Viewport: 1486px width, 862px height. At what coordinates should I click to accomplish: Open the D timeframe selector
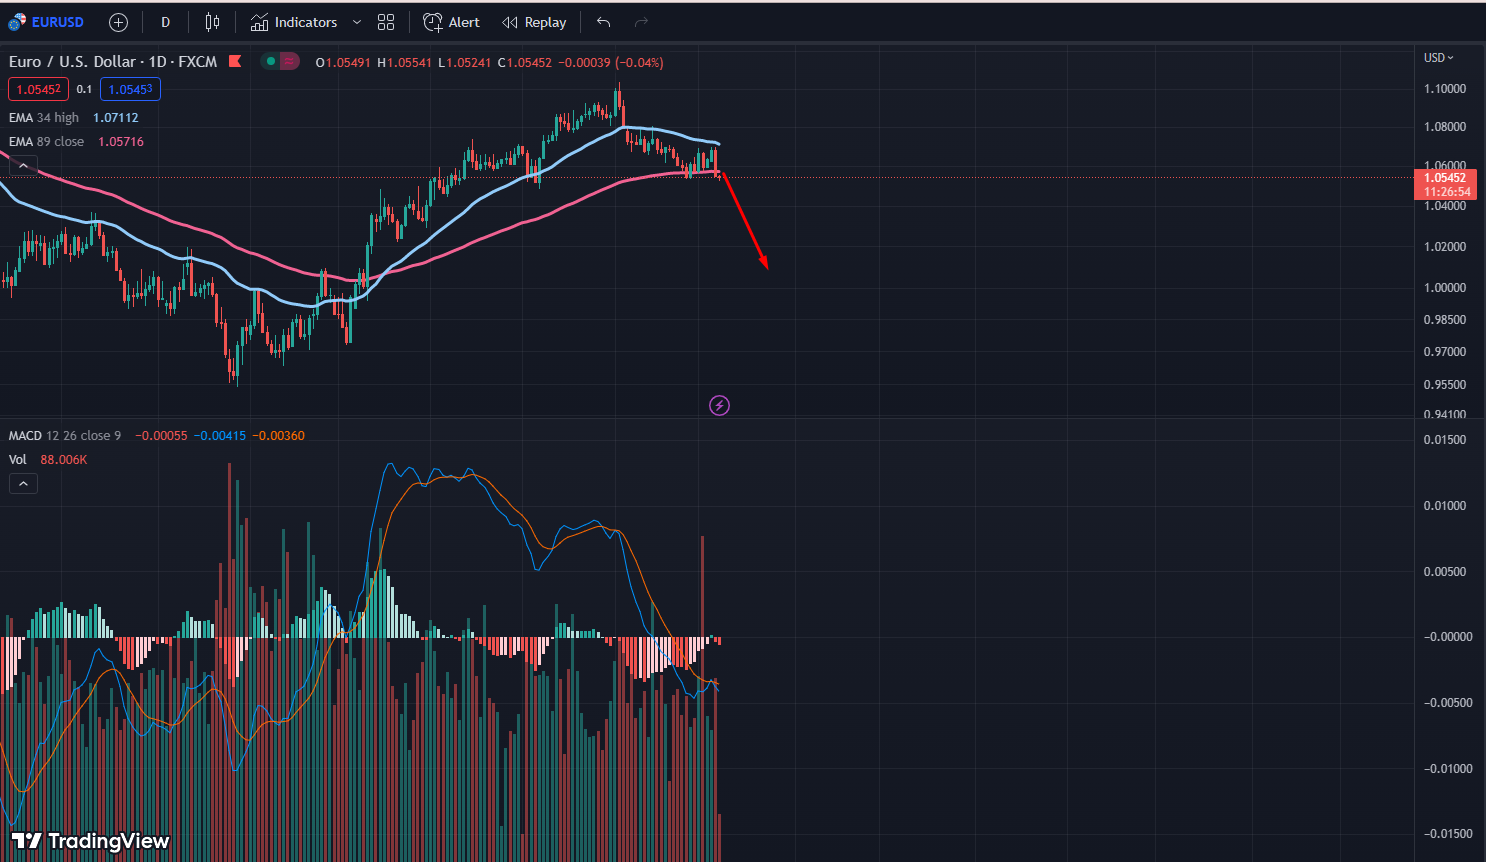point(165,21)
